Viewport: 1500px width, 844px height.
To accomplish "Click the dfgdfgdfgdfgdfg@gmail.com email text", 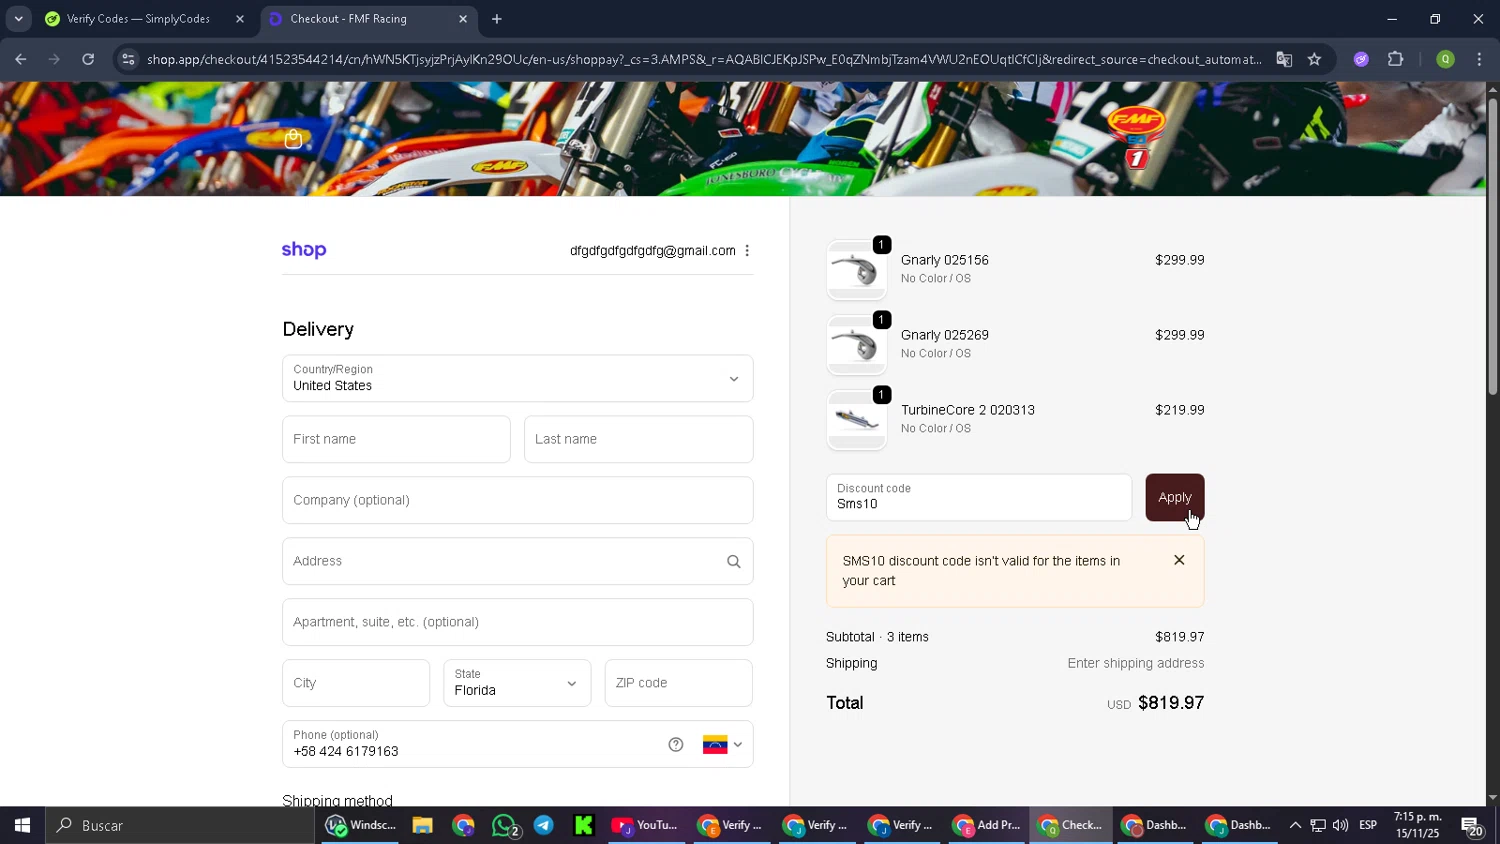I will (x=653, y=251).
